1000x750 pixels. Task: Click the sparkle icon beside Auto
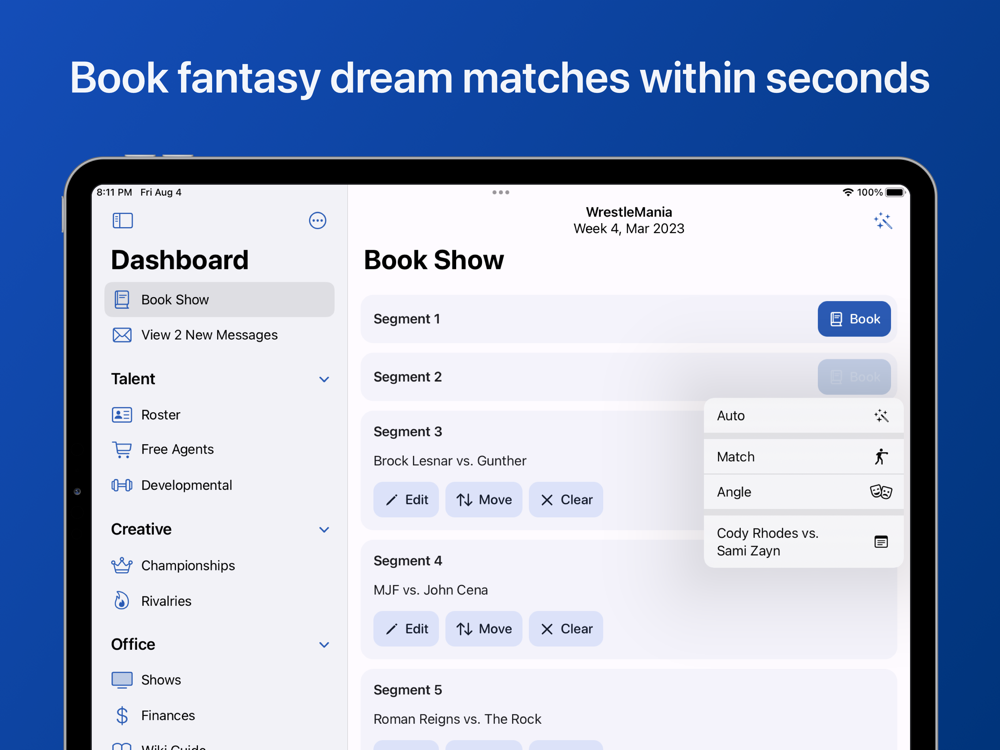pyautogui.click(x=881, y=416)
